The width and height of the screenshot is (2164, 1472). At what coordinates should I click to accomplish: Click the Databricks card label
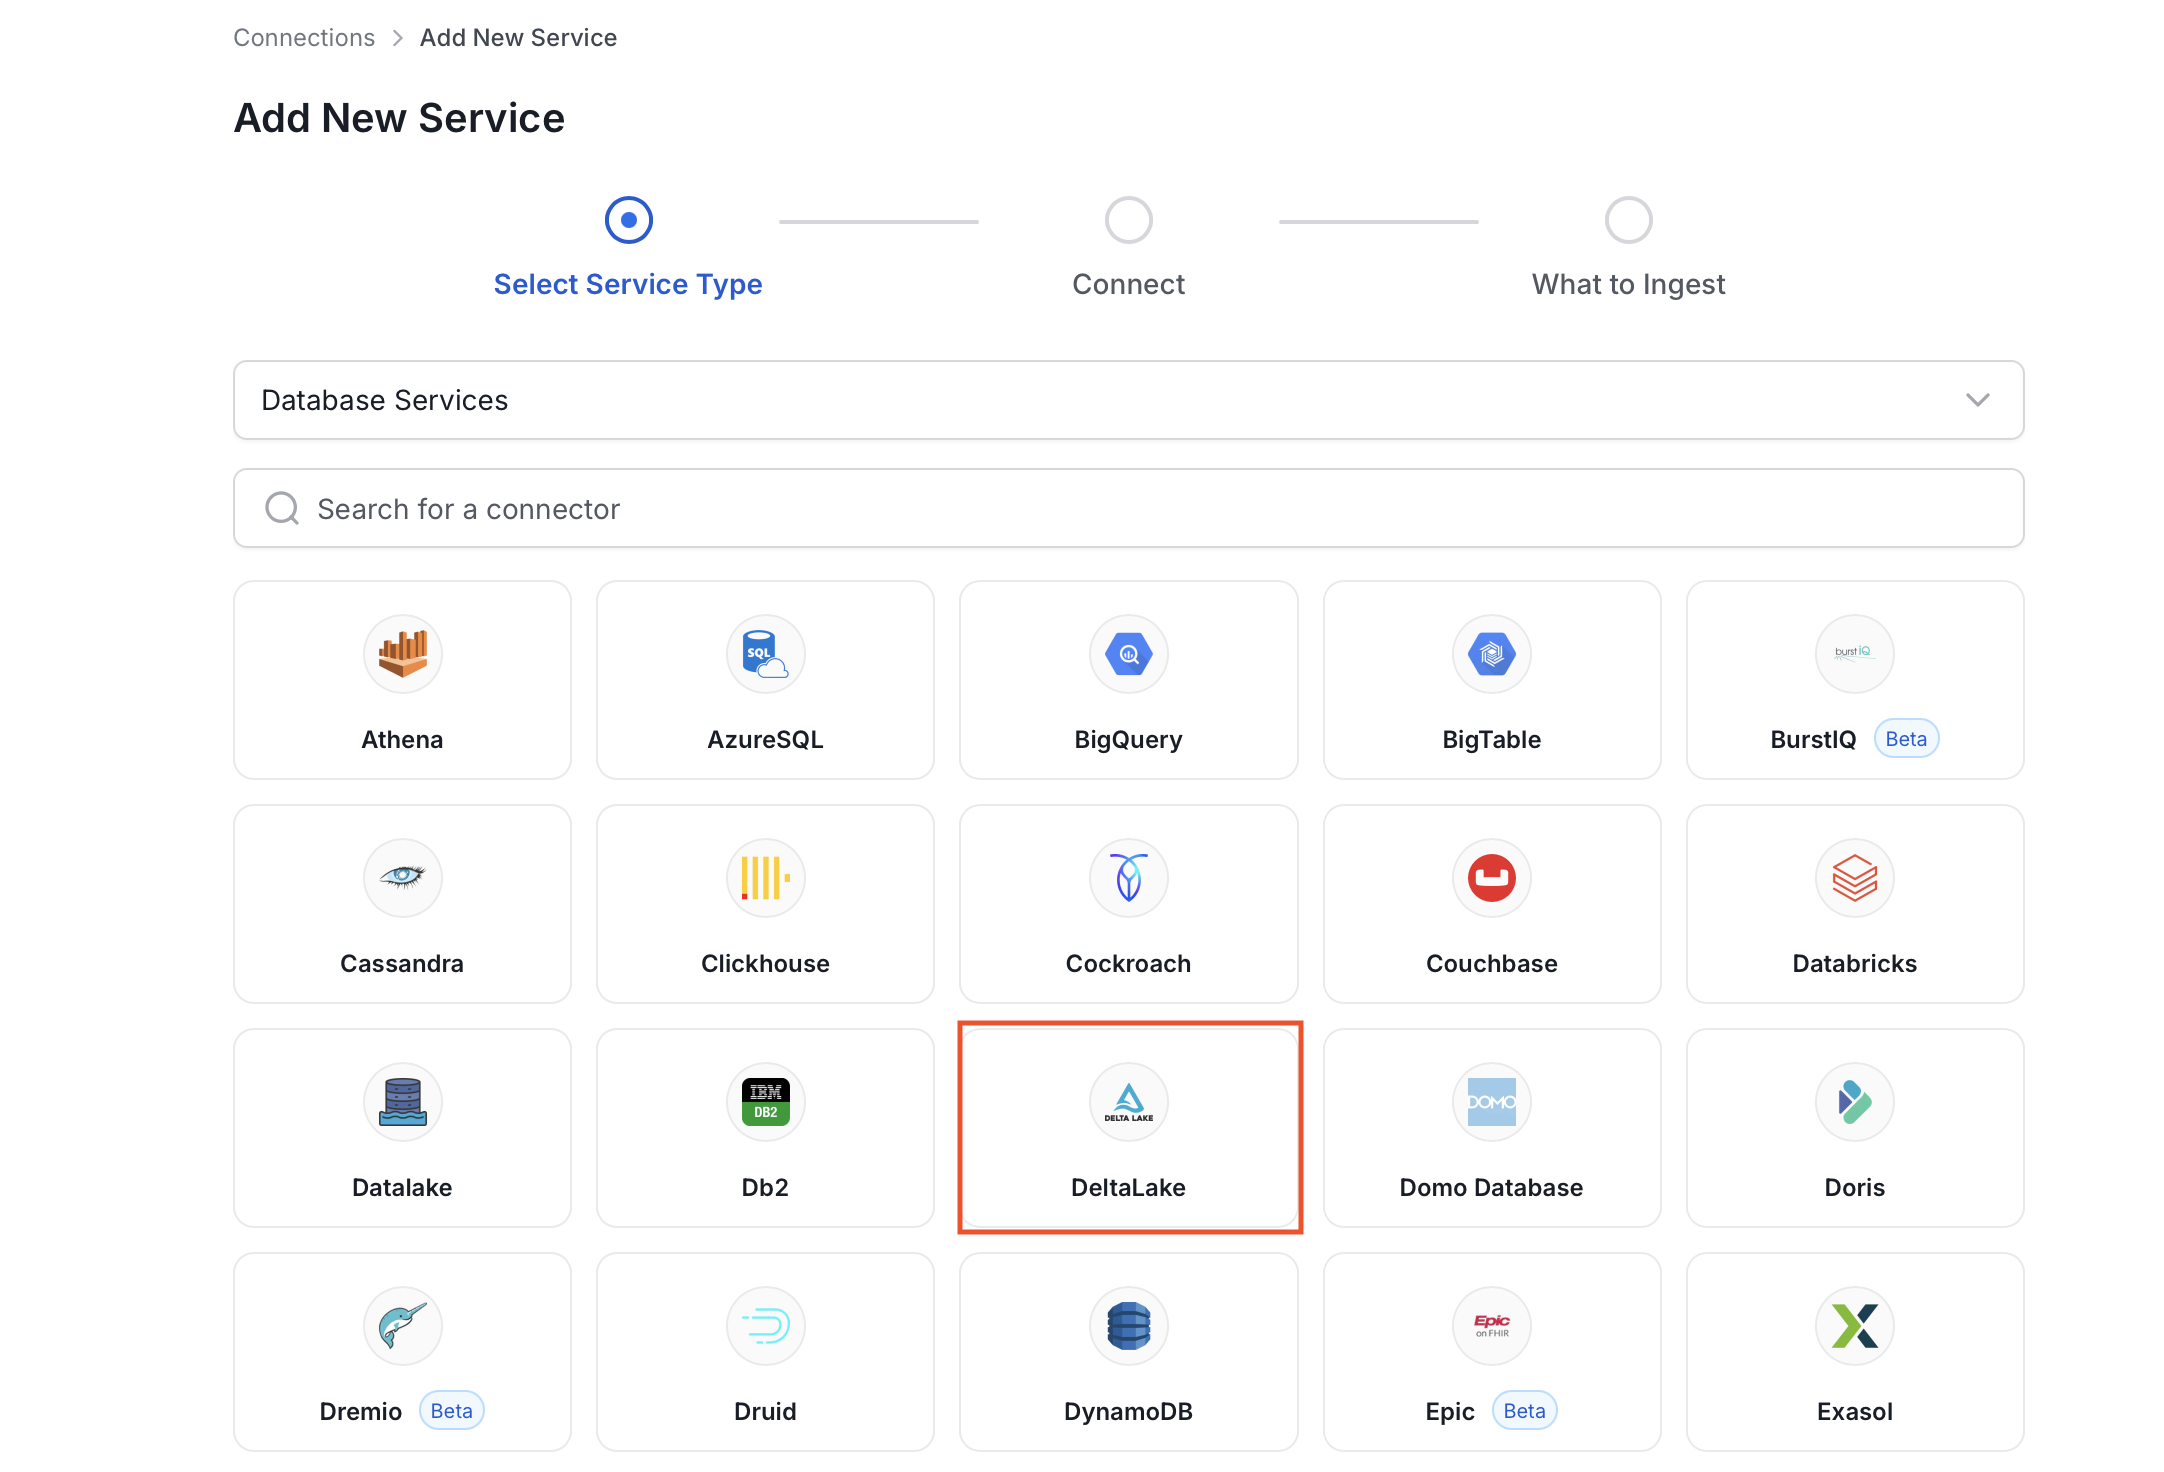tap(1854, 964)
